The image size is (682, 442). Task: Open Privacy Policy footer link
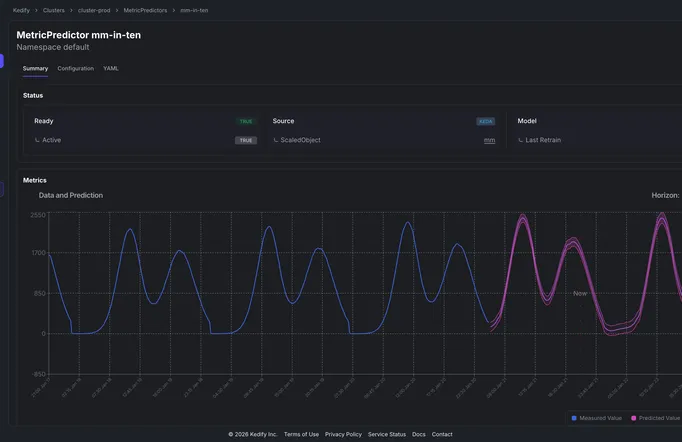[x=343, y=434]
